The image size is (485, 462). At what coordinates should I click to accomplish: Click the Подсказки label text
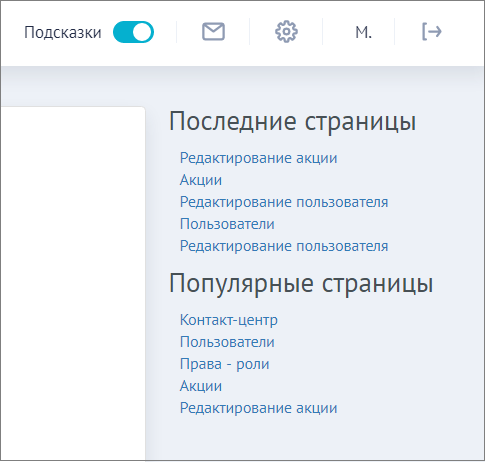tap(63, 33)
